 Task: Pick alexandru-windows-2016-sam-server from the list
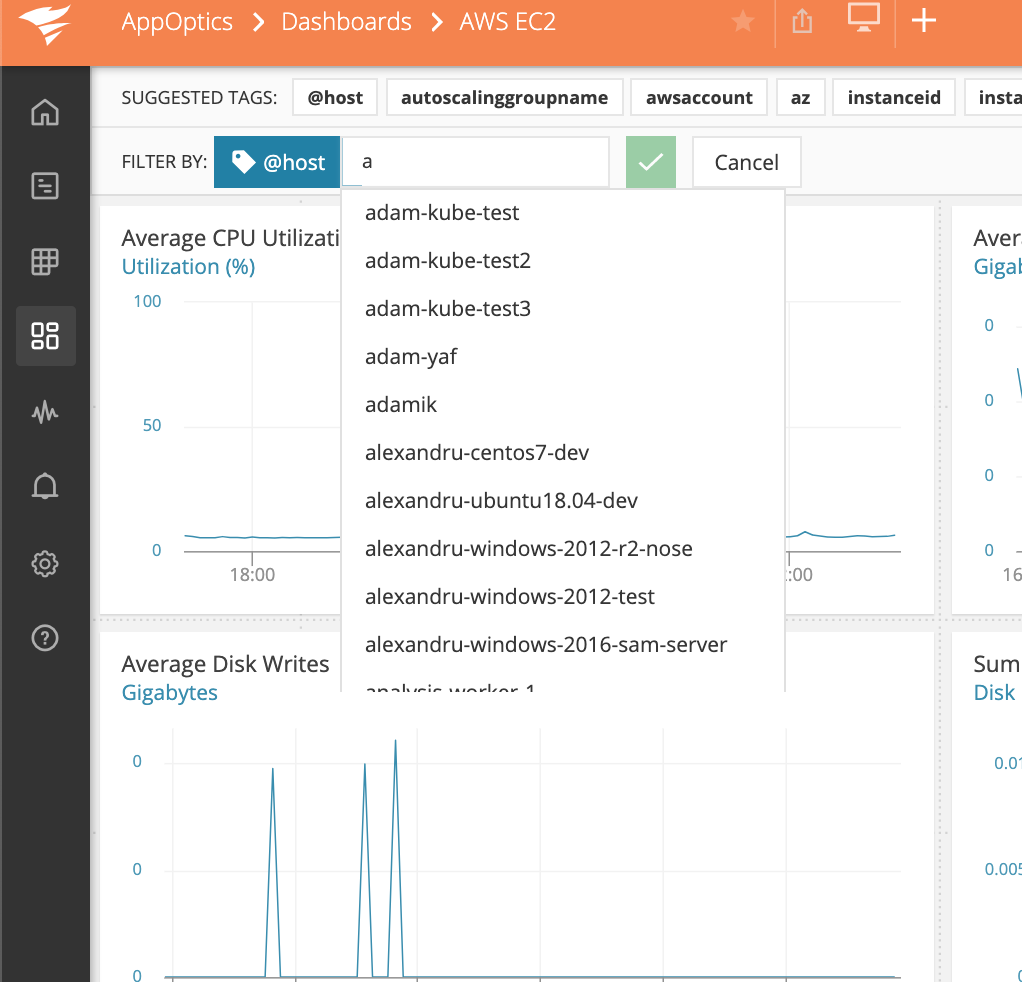tap(546, 644)
